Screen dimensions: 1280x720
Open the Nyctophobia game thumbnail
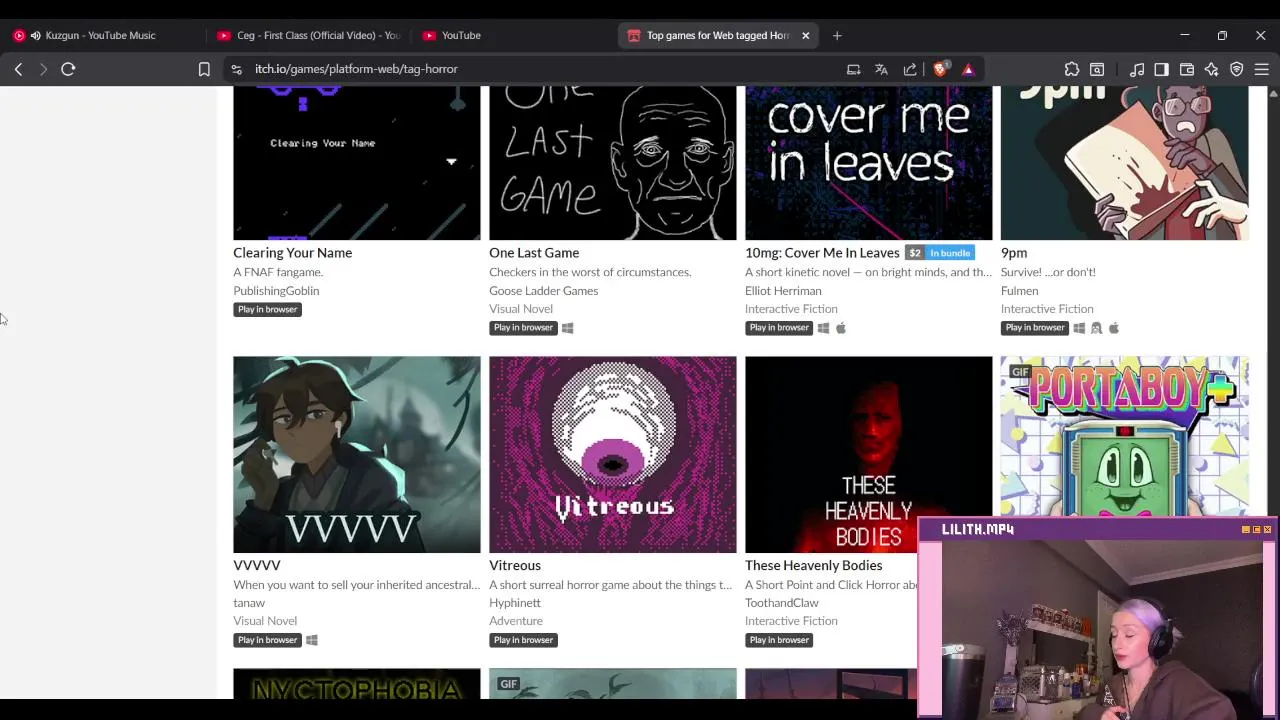[x=357, y=684]
